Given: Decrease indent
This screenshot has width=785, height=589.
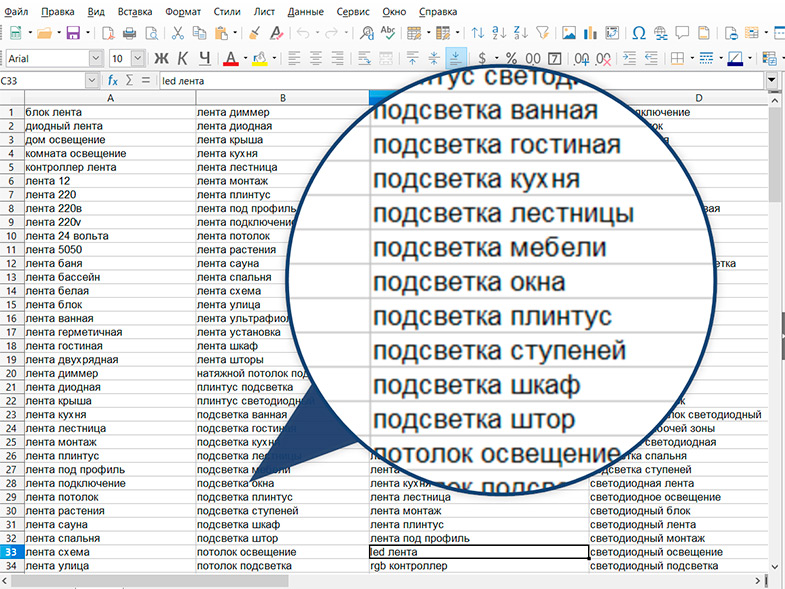Looking at the screenshot, I should (651, 59).
